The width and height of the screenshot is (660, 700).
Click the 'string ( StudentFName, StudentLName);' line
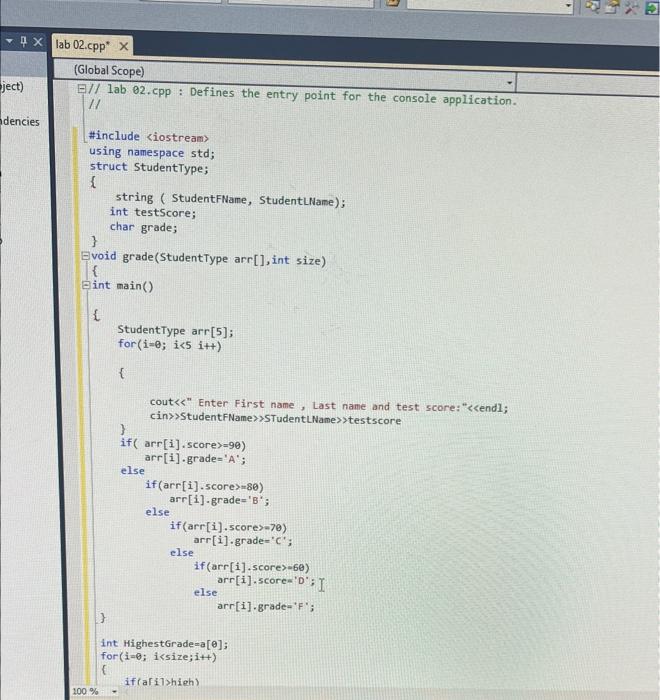coord(230,199)
